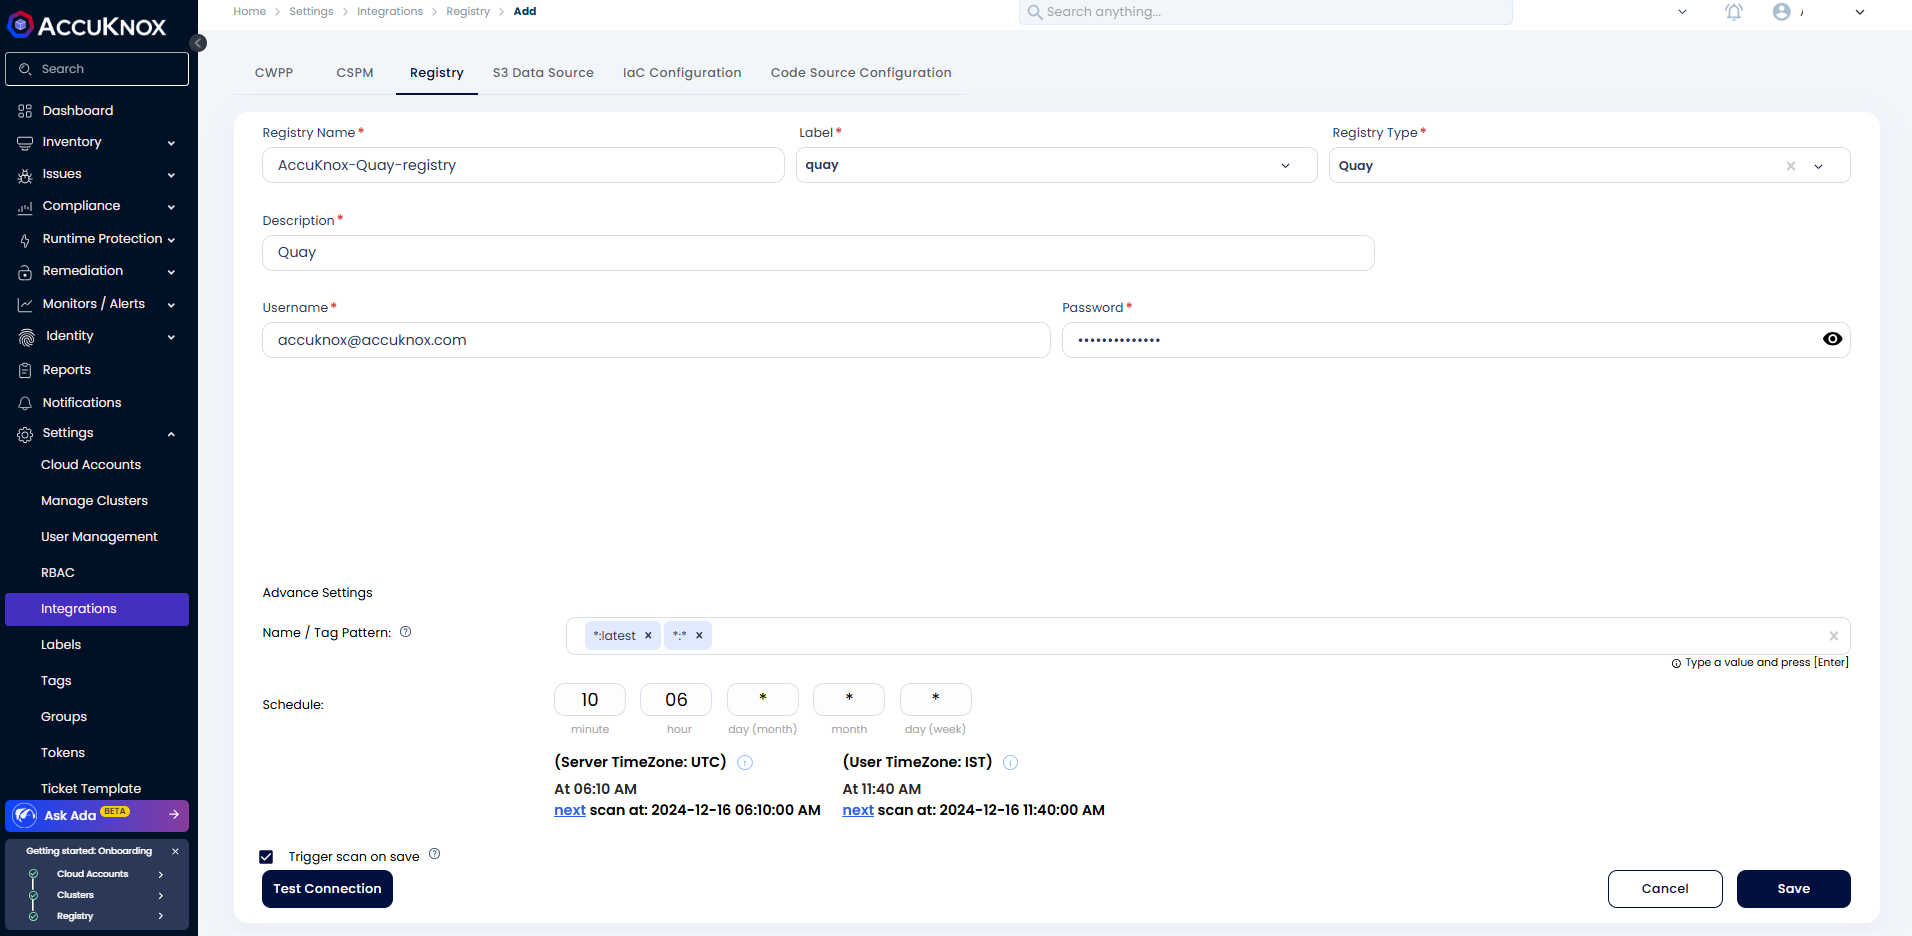Click the Cancel button
The image size is (1912, 936).
[x=1665, y=889]
